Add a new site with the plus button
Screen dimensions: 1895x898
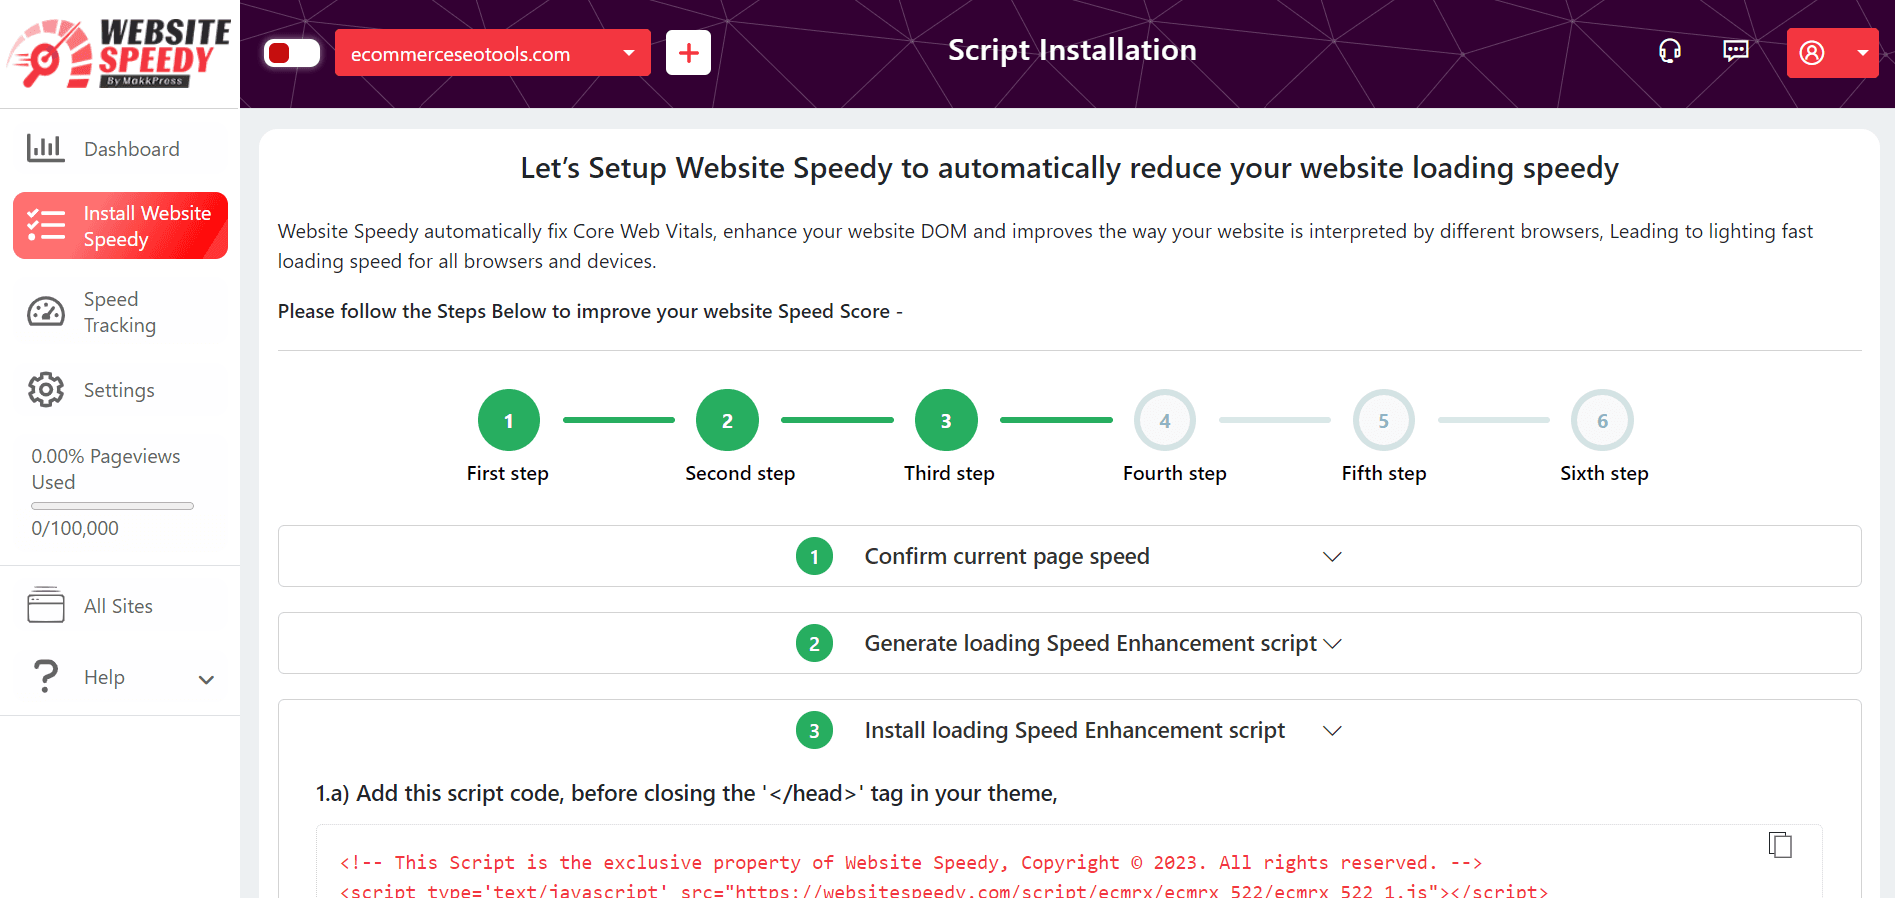click(x=688, y=53)
